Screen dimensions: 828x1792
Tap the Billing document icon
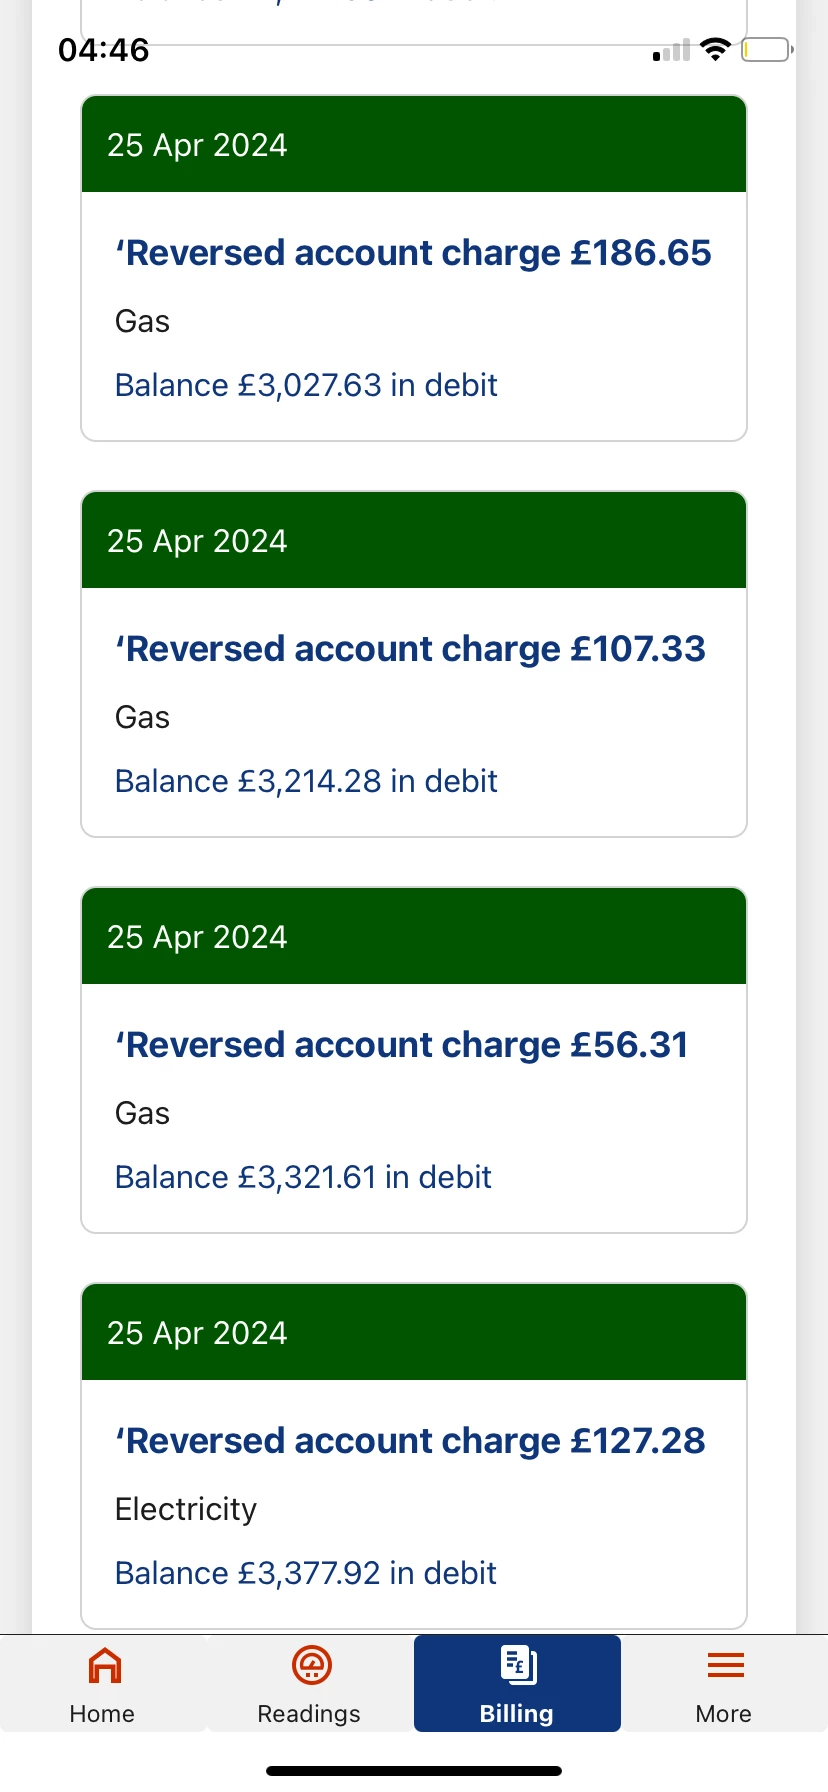point(518,1665)
